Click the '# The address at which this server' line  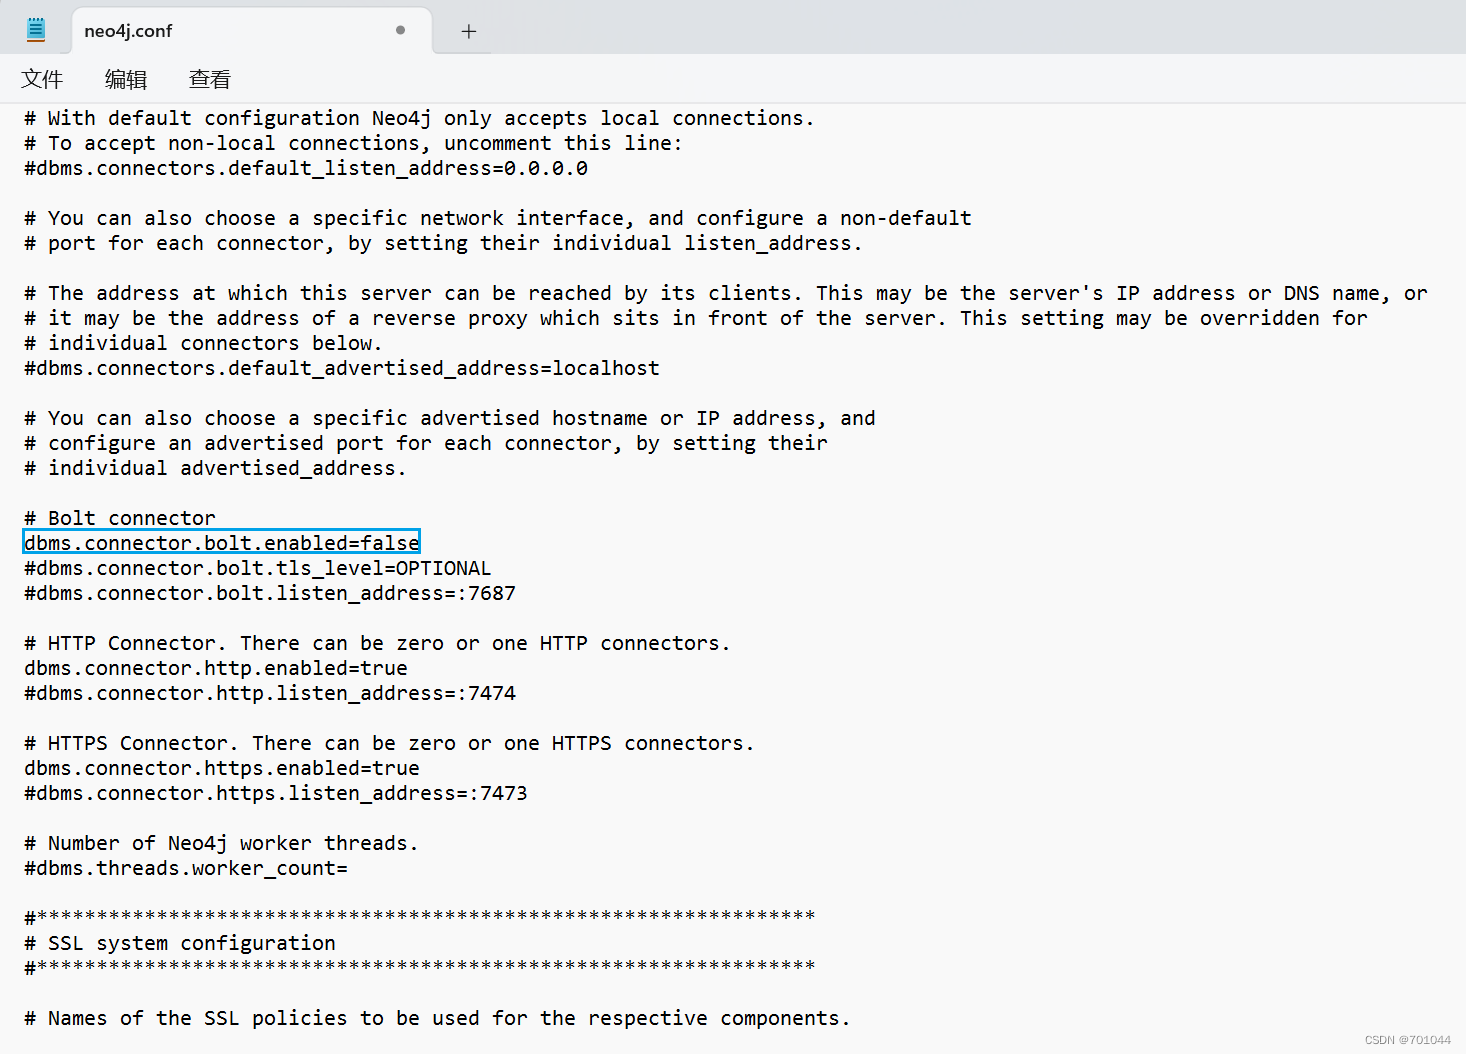726,293
